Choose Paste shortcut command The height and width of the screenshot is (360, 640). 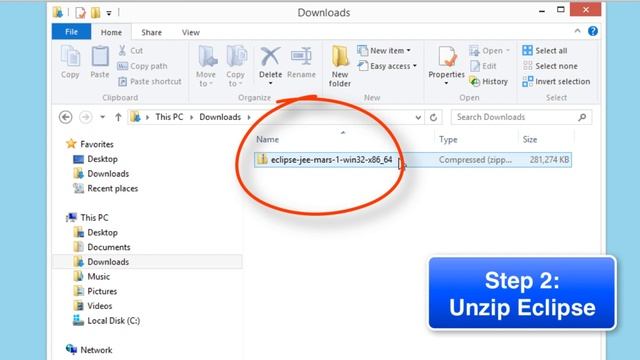(x=150, y=82)
